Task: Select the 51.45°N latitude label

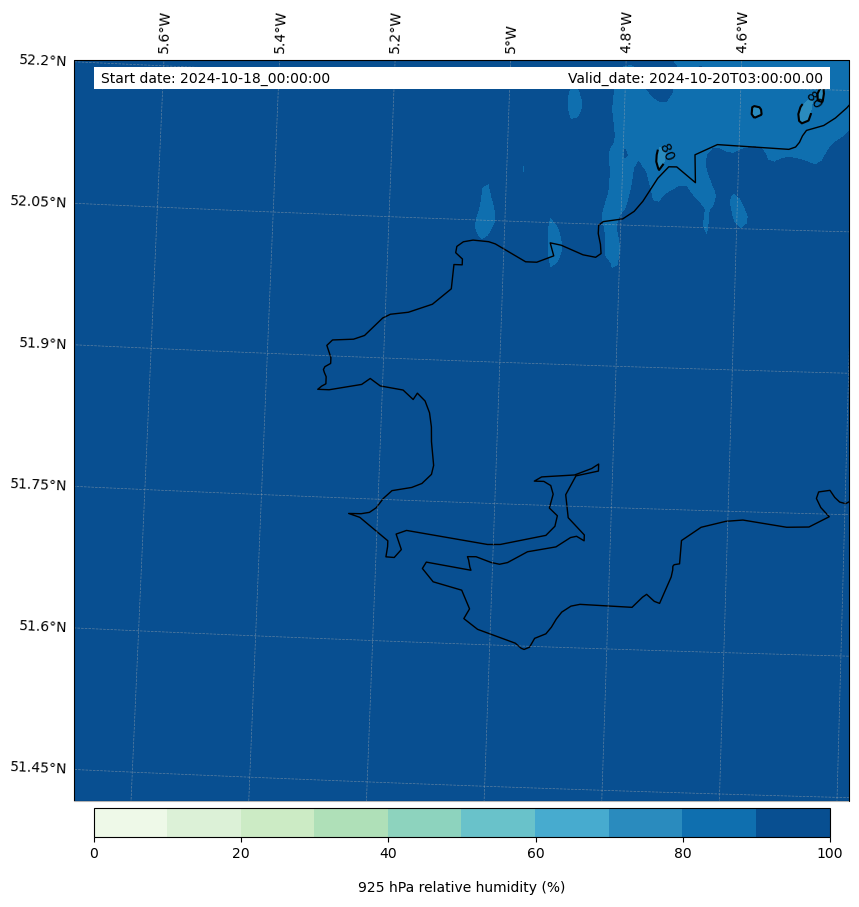Action: pyautogui.click(x=39, y=768)
